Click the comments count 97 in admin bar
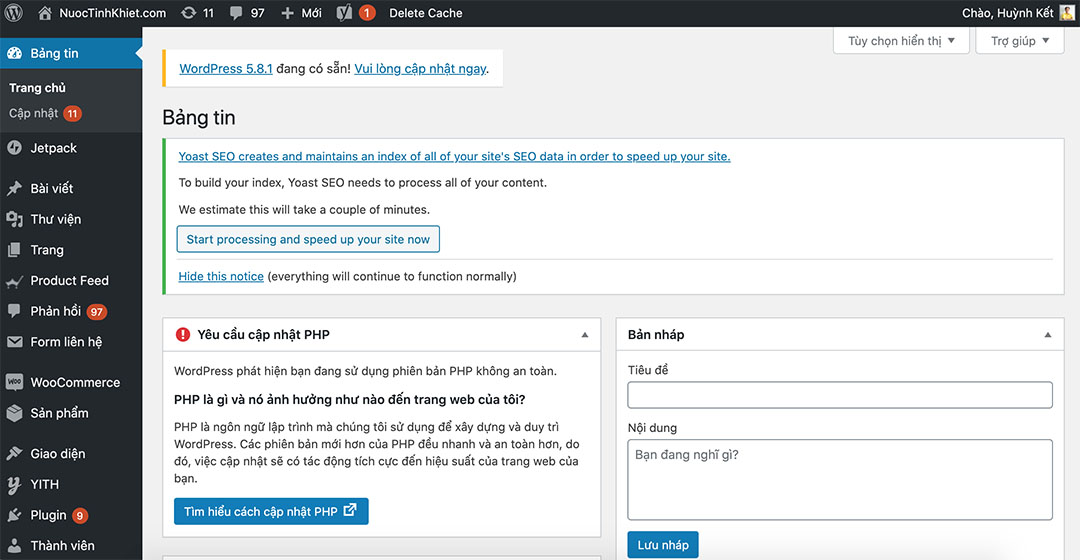 258,12
